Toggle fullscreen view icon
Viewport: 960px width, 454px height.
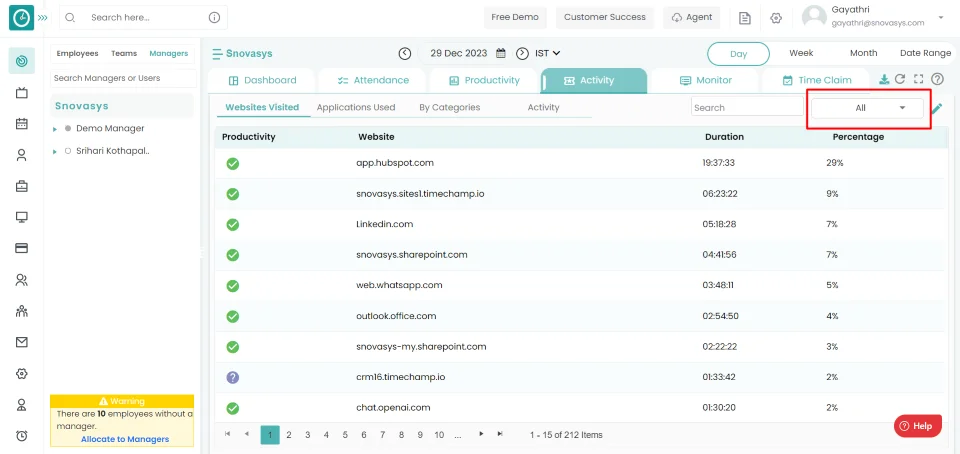(918, 79)
